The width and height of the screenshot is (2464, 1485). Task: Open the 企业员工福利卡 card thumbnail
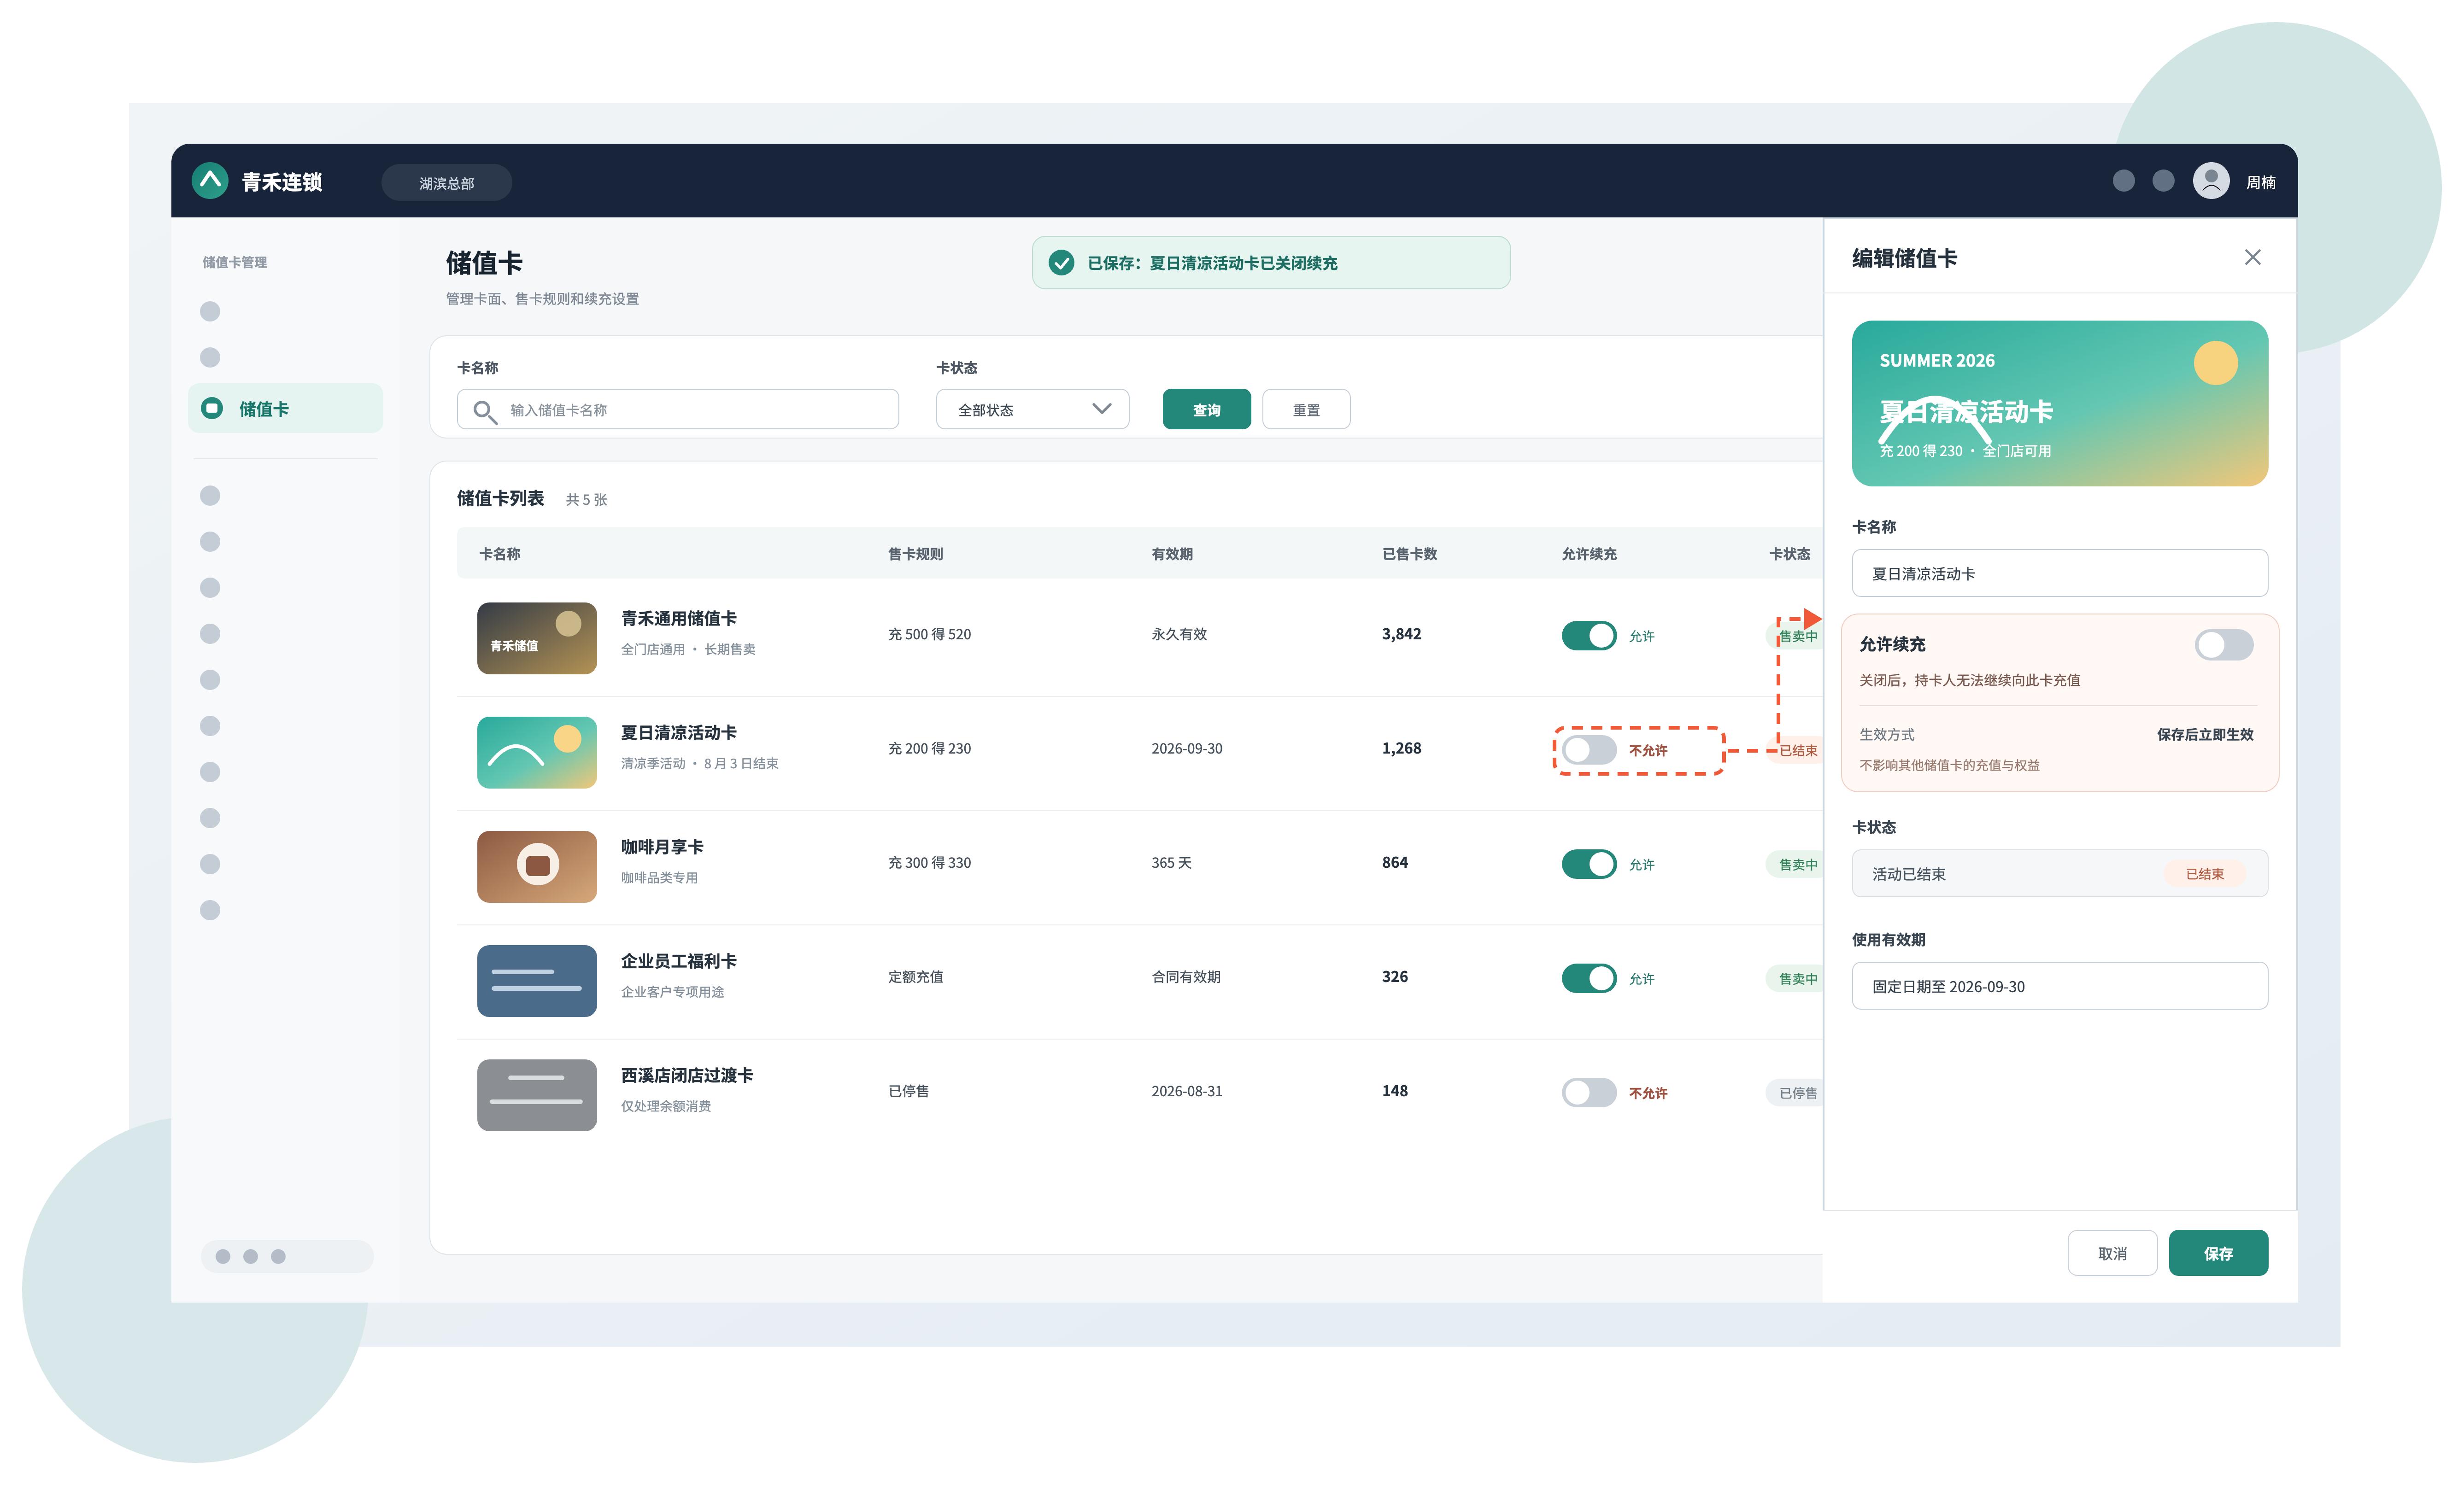pos(537,980)
